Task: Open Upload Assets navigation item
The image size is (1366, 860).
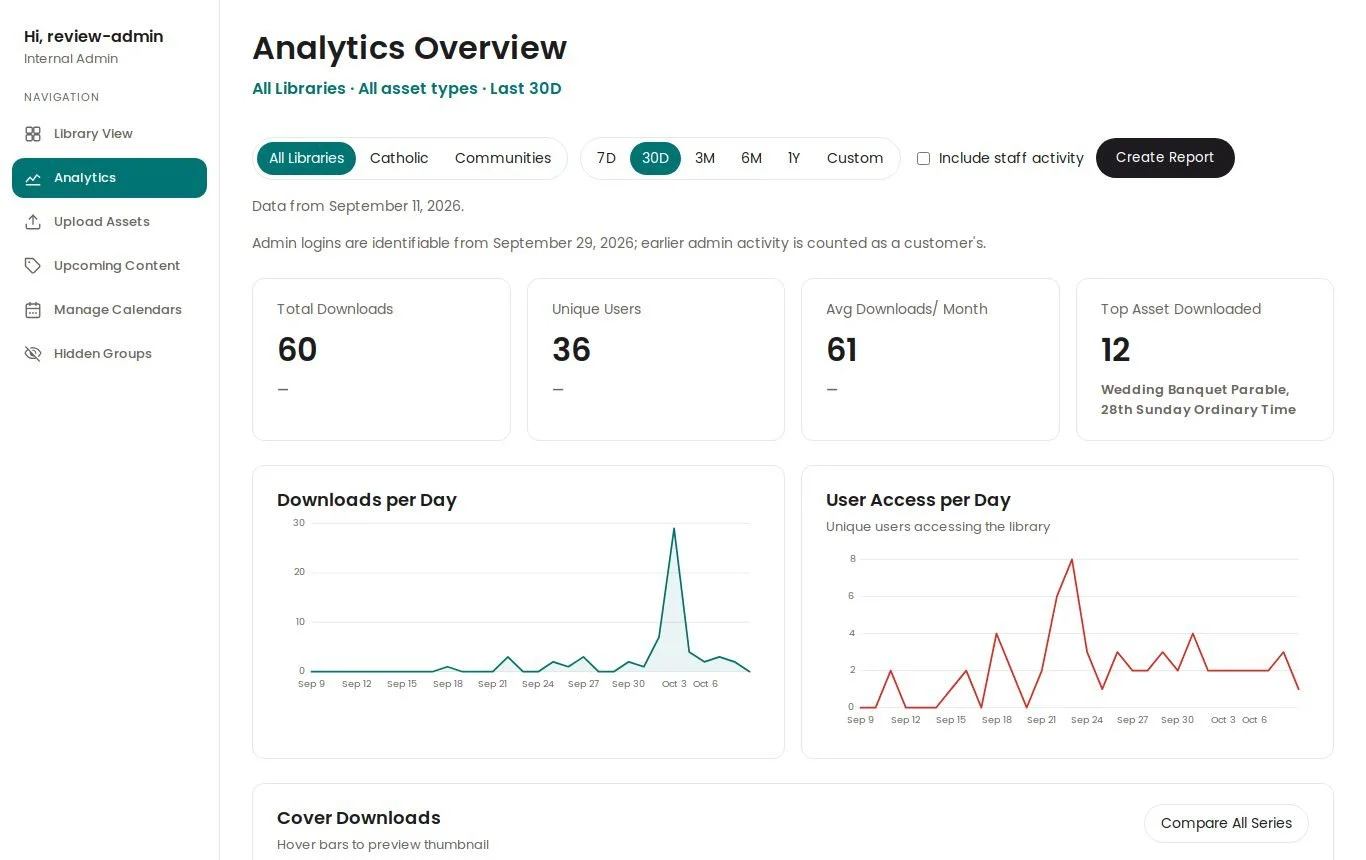Action: (x=109, y=222)
